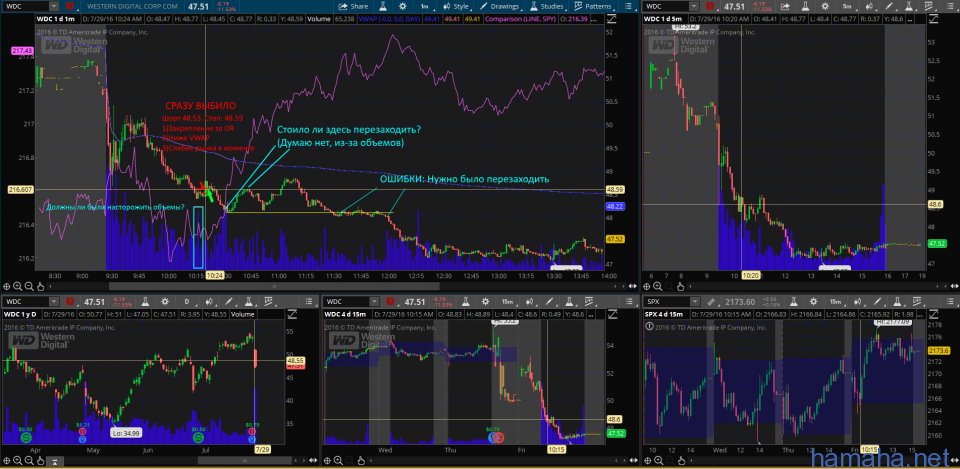Open patterns icon in 5m chart toolbar

[929, 7]
